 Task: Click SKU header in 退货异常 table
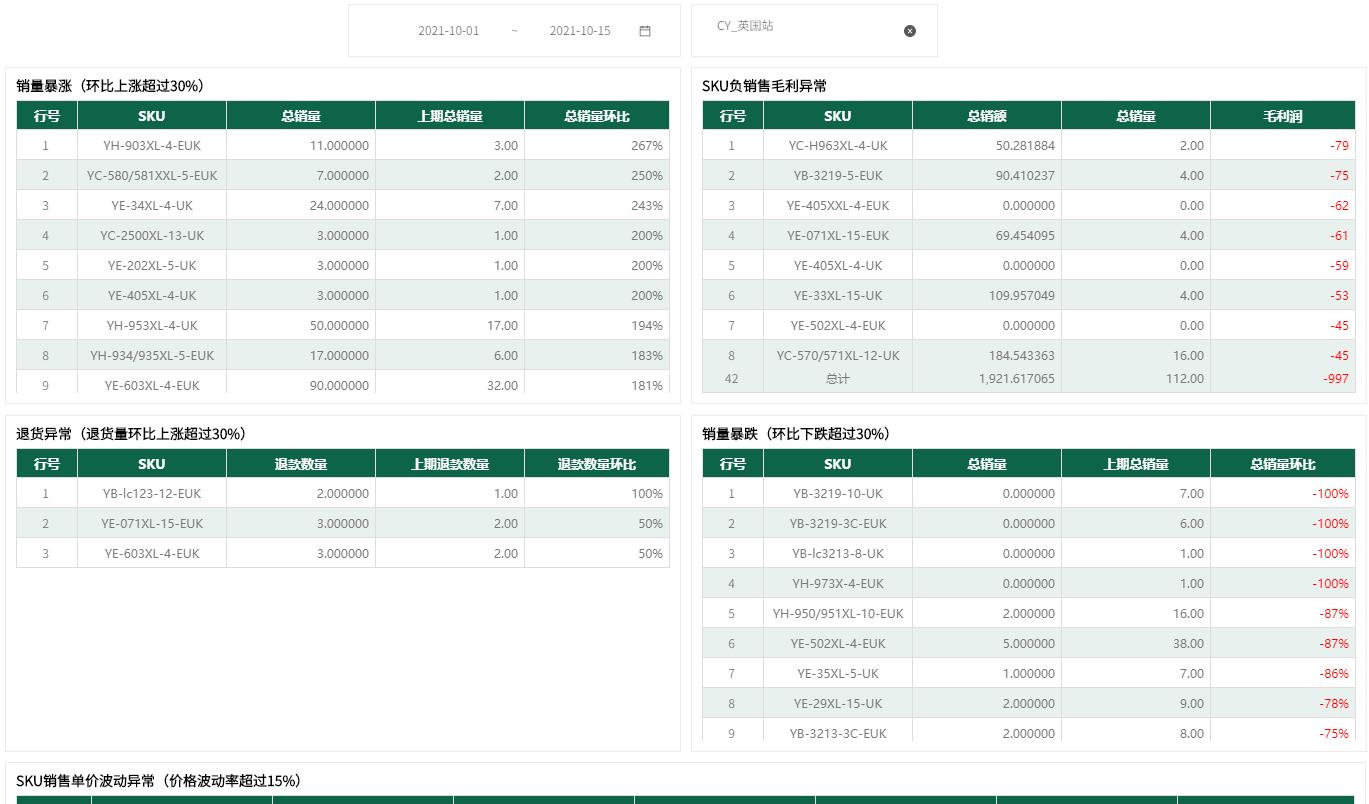(x=152, y=464)
